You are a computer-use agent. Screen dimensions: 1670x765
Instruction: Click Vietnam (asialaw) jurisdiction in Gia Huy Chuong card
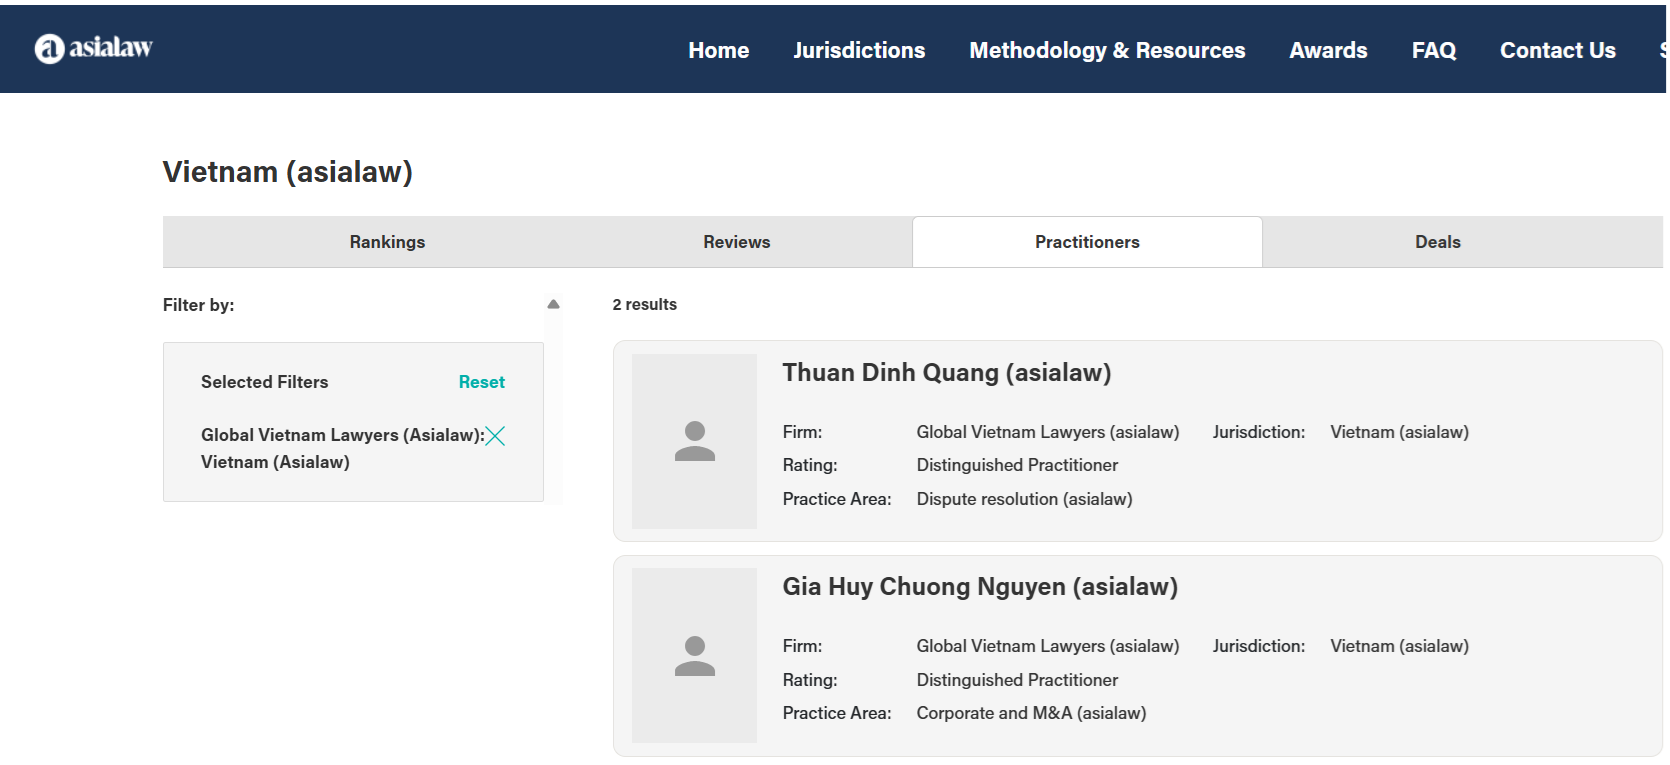pos(1399,646)
